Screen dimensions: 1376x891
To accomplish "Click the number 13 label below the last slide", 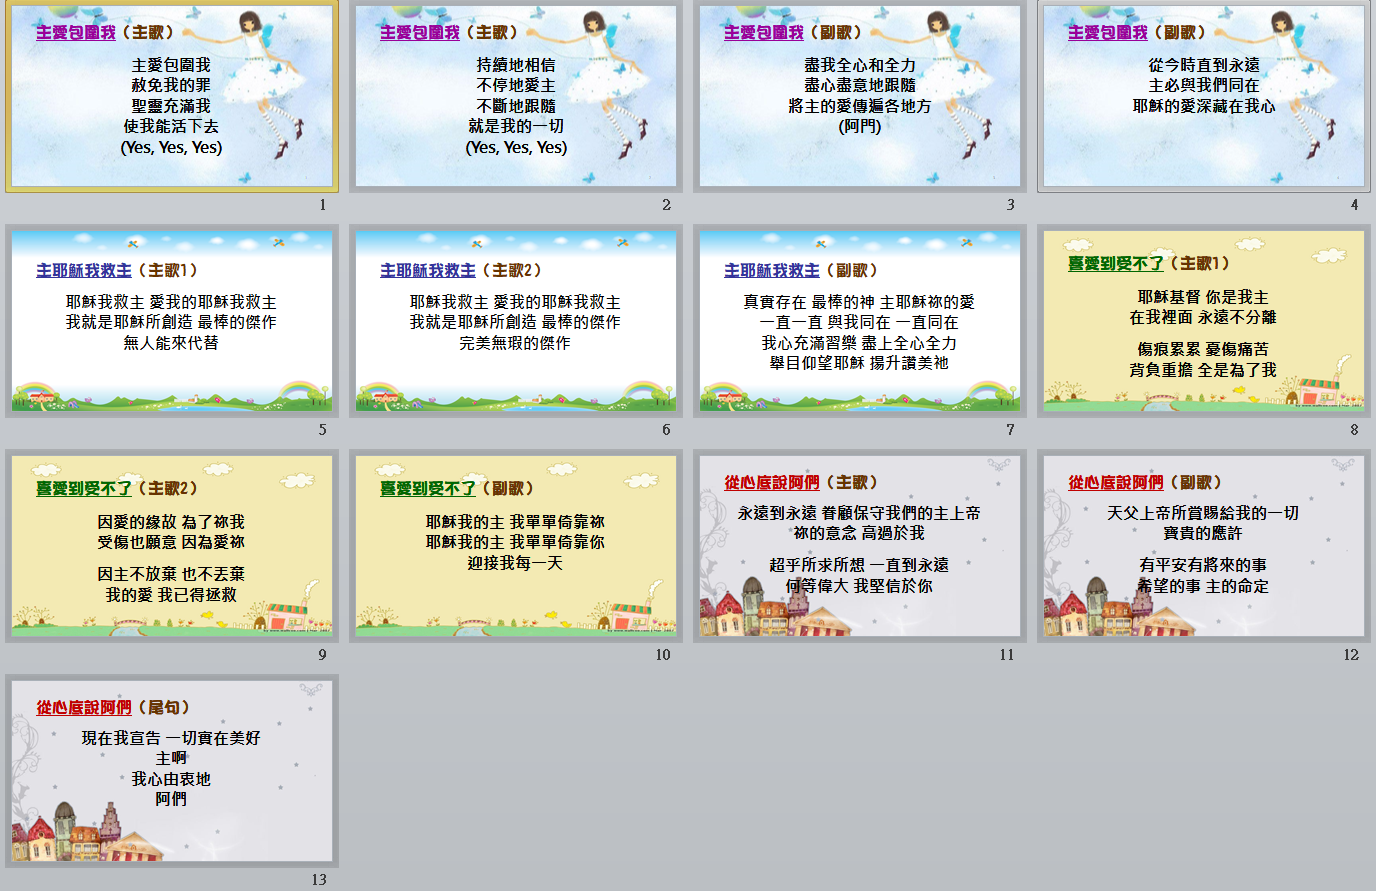I will point(319,880).
